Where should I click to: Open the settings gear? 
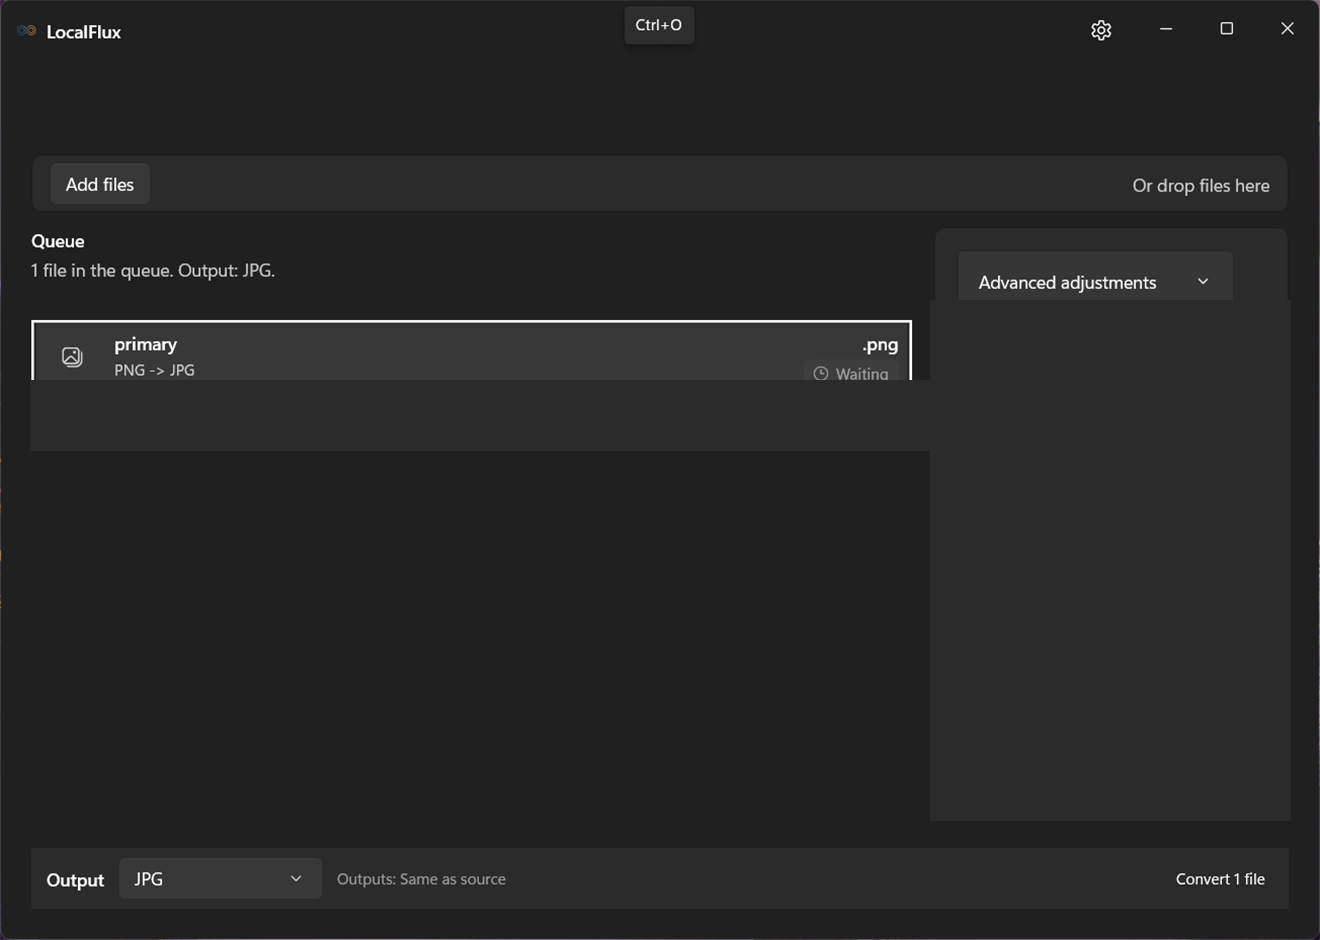tap(1101, 30)
